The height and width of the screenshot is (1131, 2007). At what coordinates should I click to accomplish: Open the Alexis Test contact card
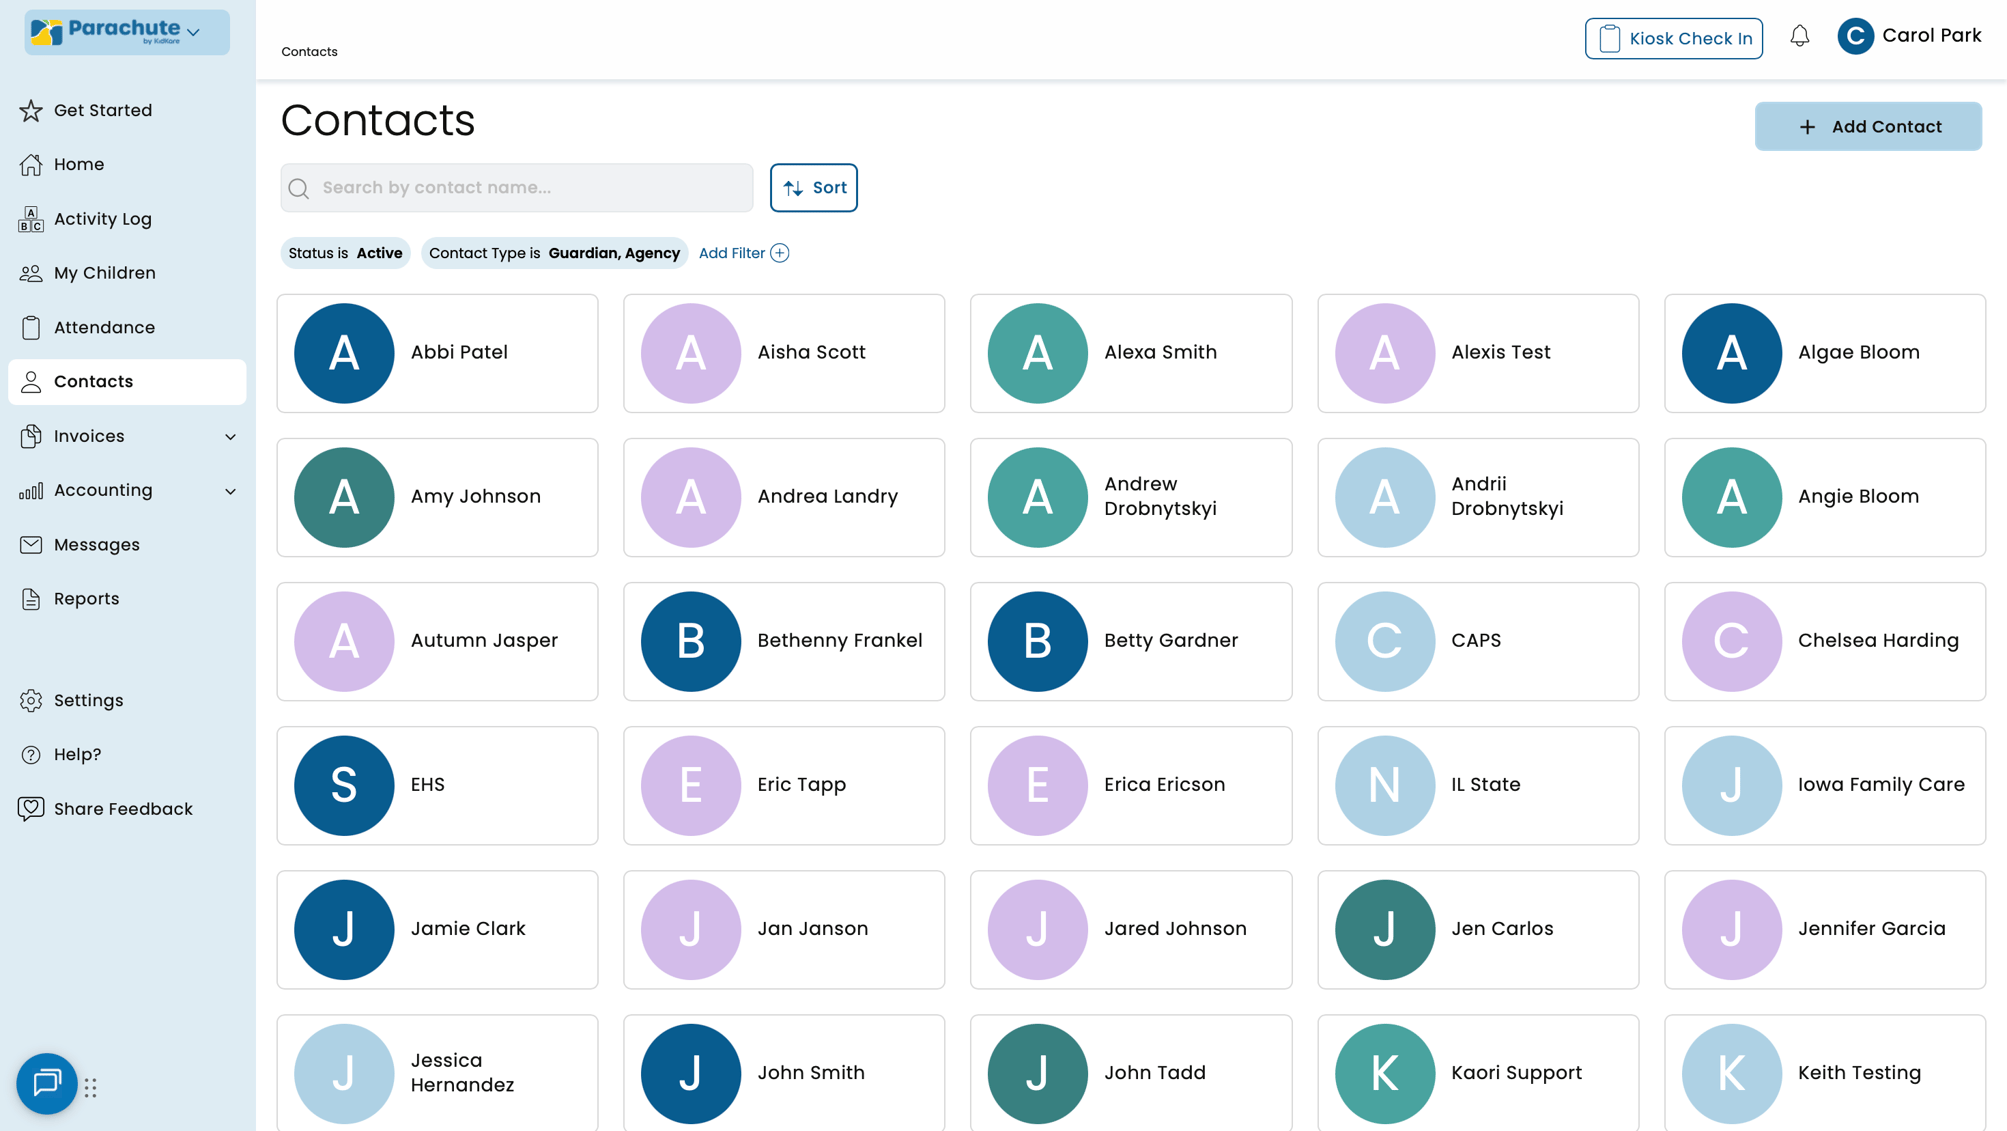pos(1478,353)
